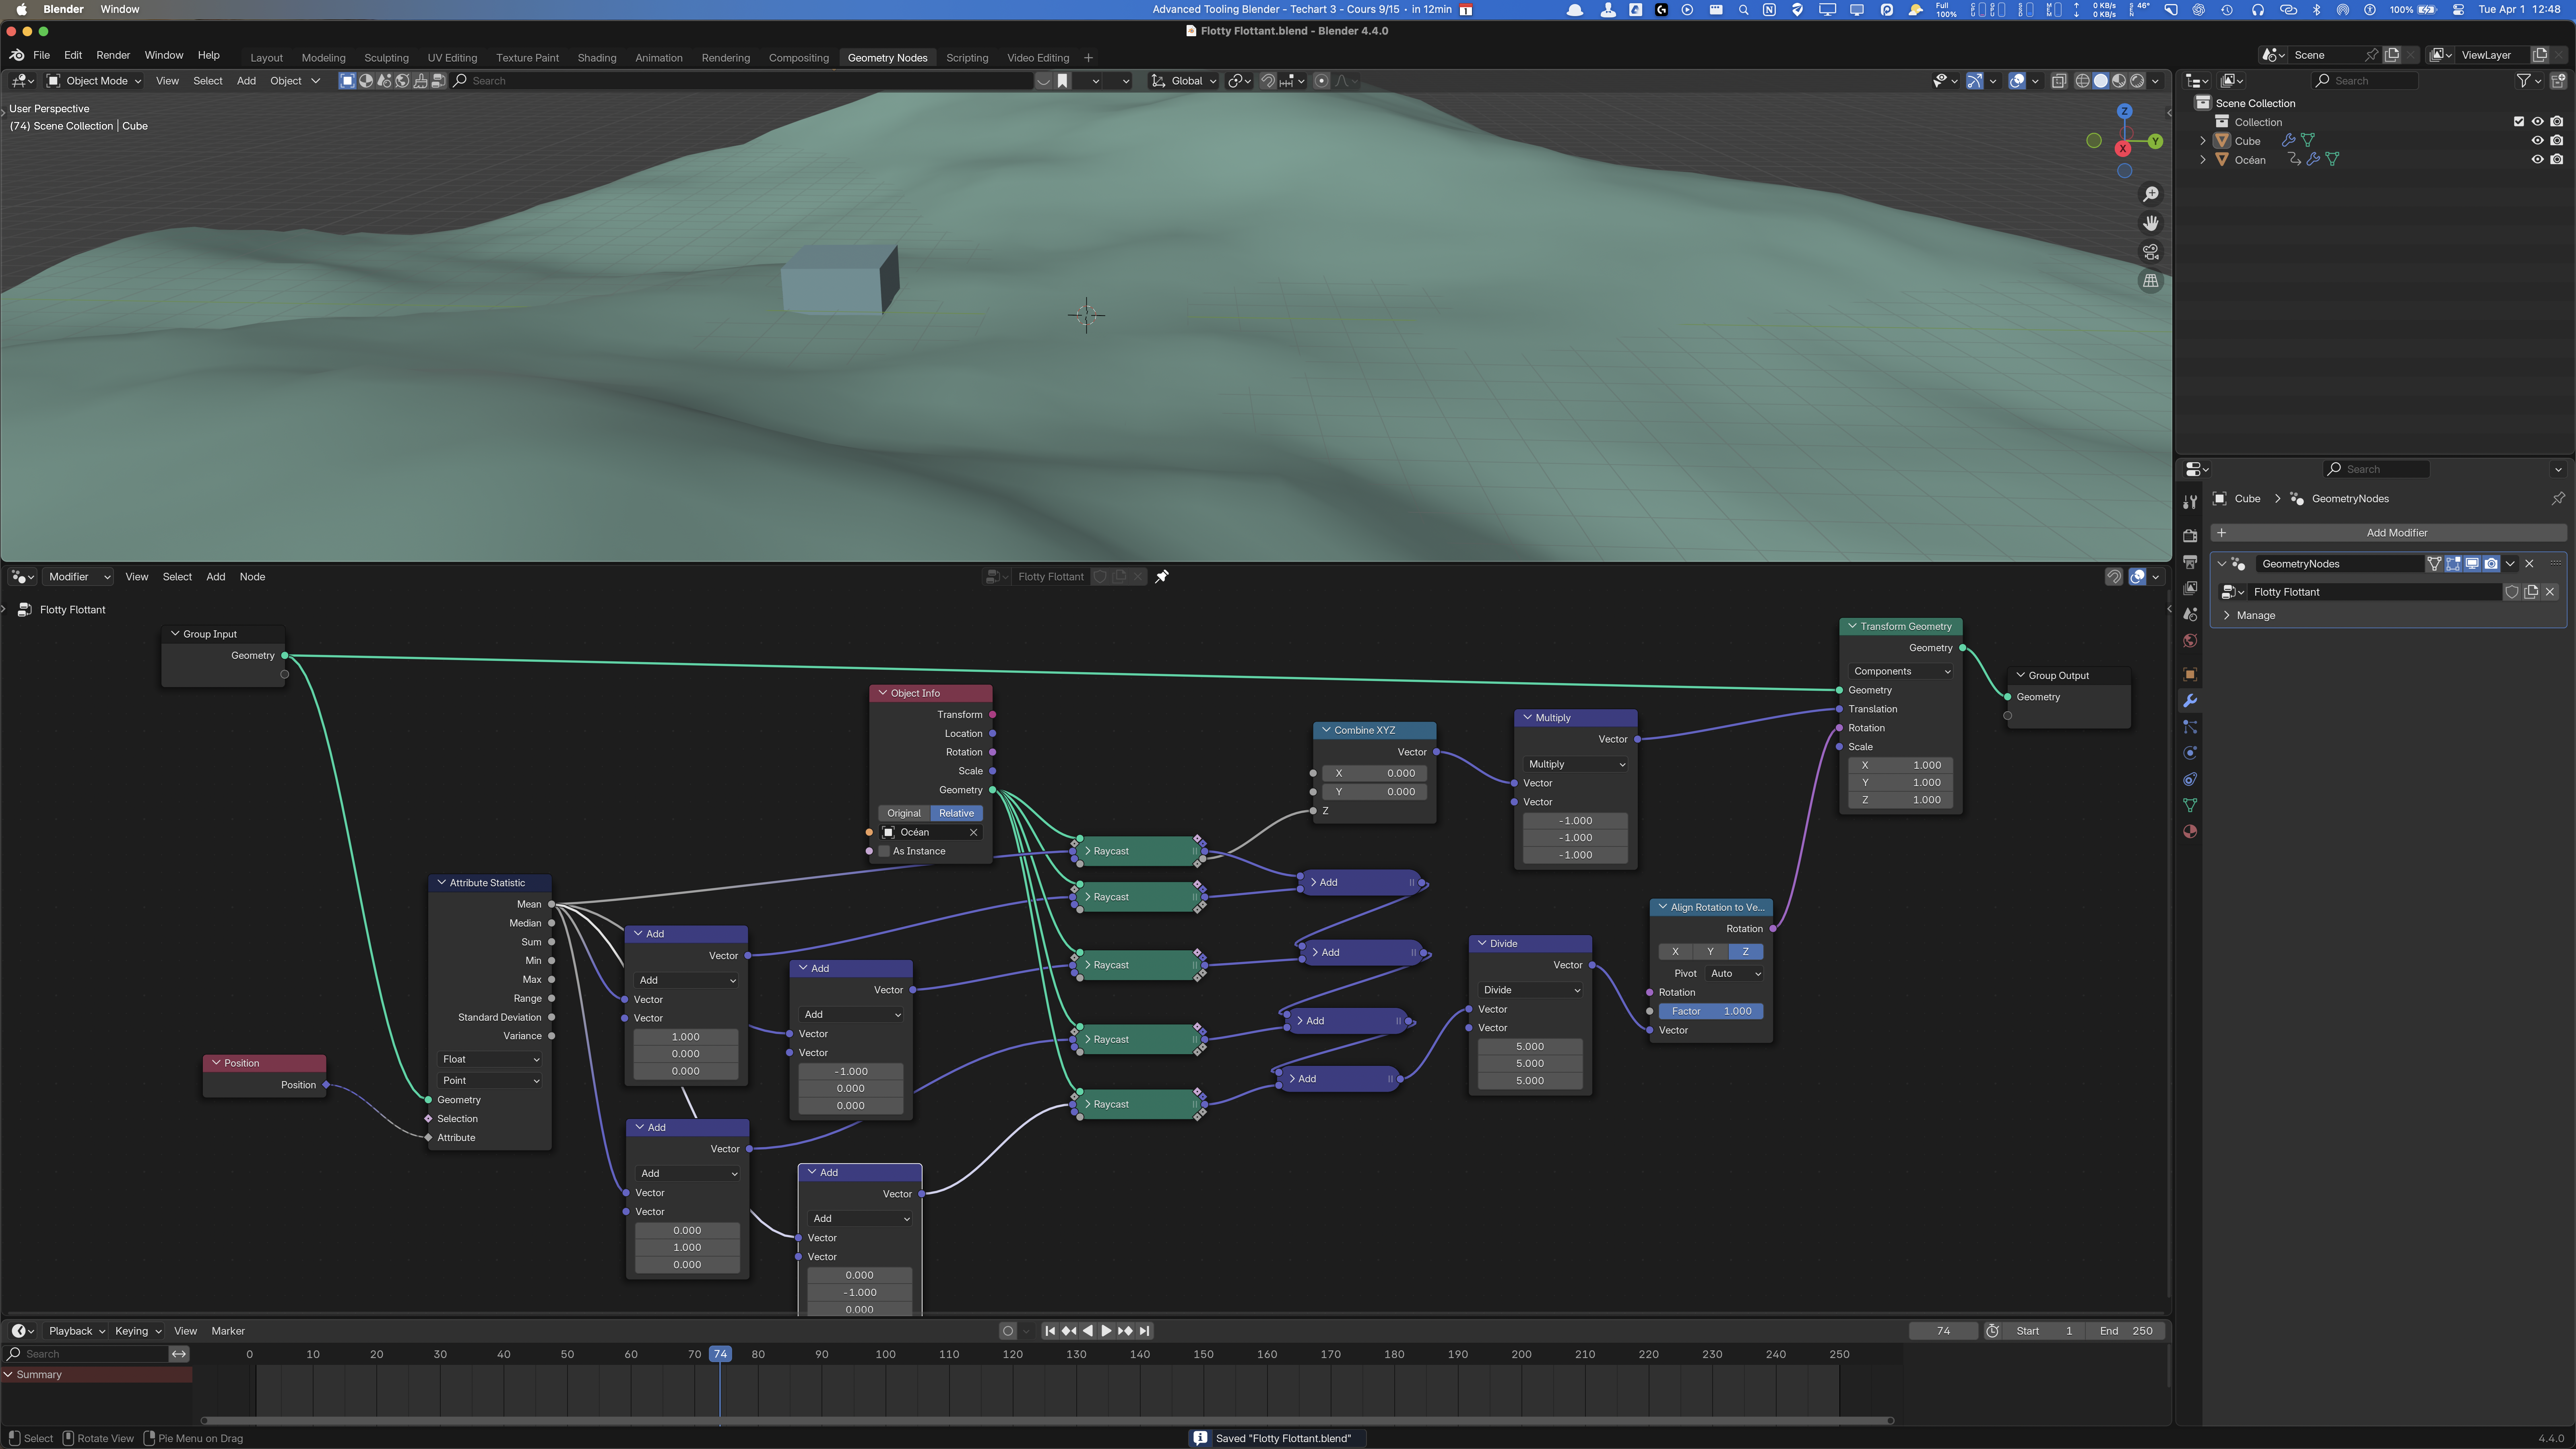The height and width of the screenshot is (1449, 2576).
Task: Hide the Océan object in viewport
Action: [2538, 160]
